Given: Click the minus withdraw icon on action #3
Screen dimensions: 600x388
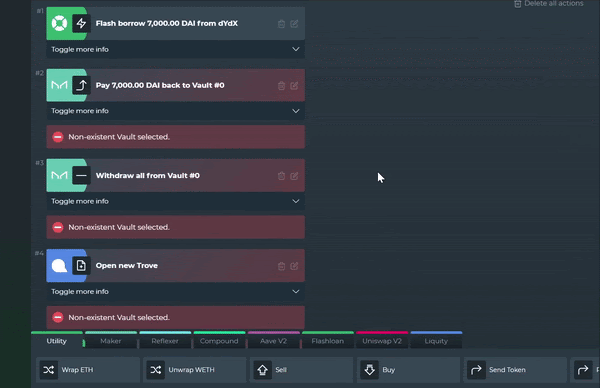Looking at the screenshot, I should [x=81, y=176].
